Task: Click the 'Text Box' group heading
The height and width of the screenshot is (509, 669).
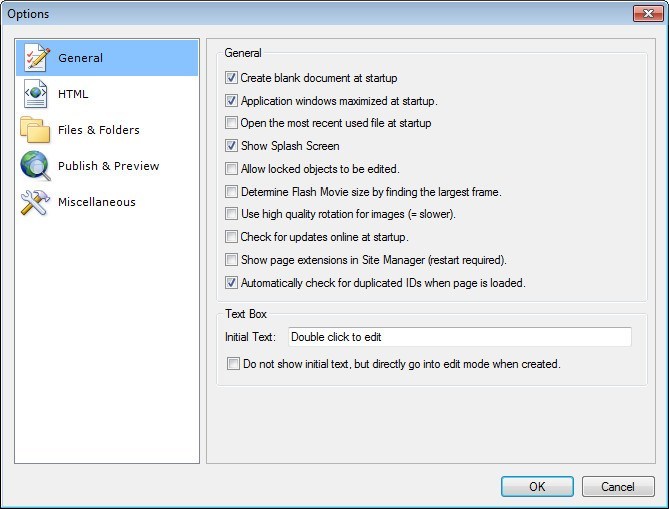Action: point(246,314)
